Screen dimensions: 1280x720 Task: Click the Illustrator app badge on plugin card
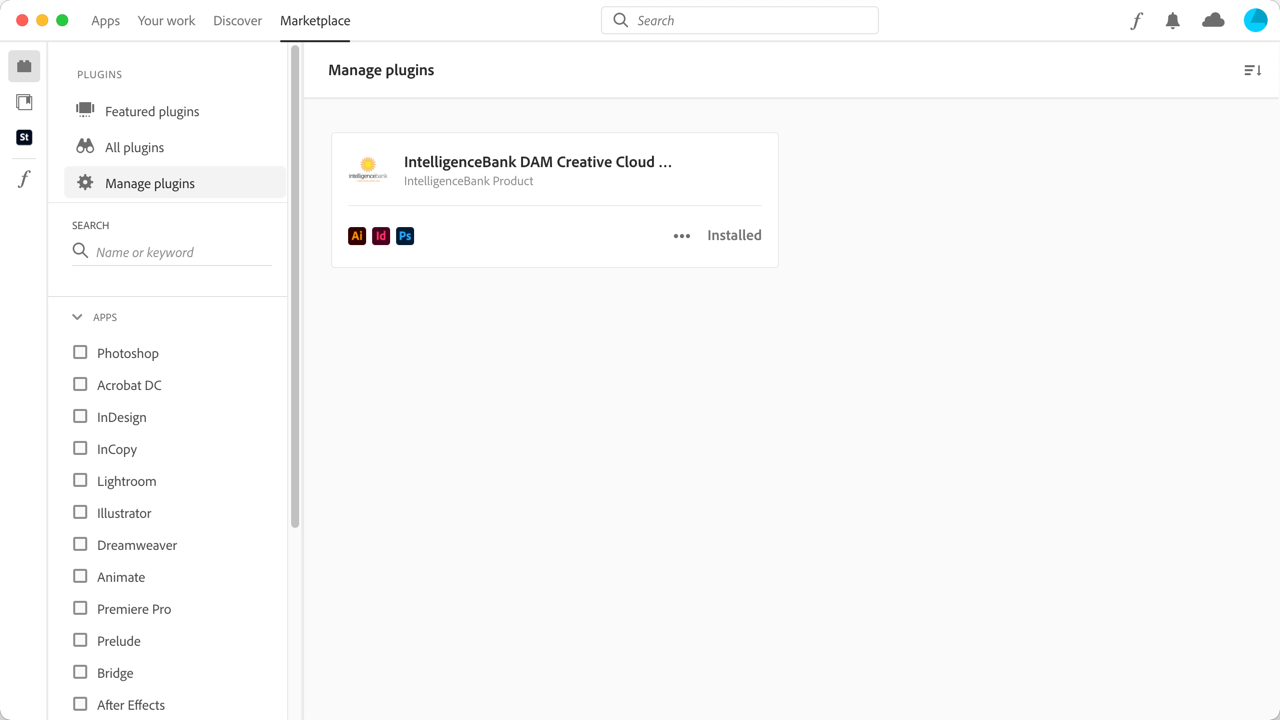(357, 236)
